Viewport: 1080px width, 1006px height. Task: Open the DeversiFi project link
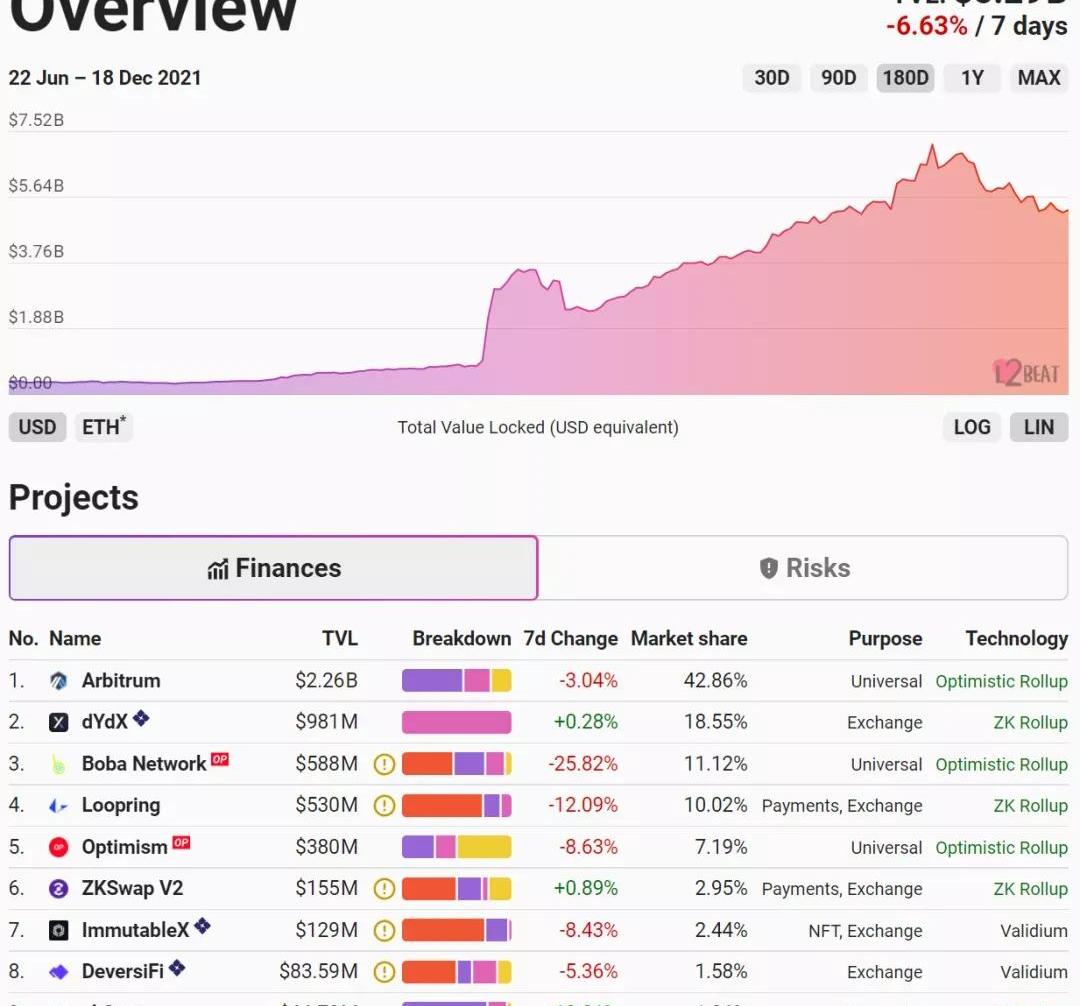click(122, 971)
